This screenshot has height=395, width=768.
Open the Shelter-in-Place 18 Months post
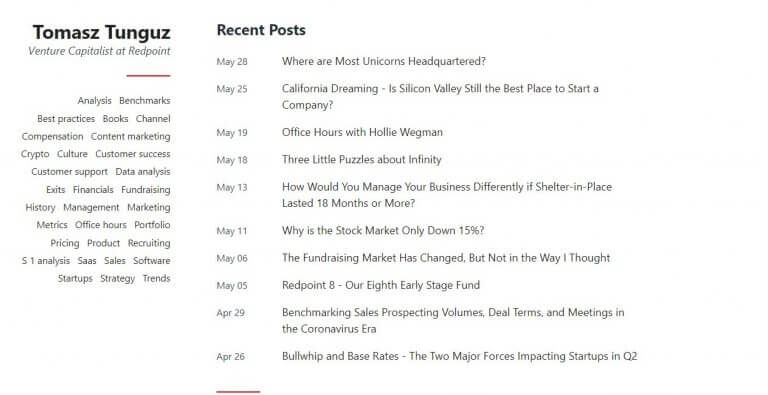pyautogui.click(x=447, y=195)
